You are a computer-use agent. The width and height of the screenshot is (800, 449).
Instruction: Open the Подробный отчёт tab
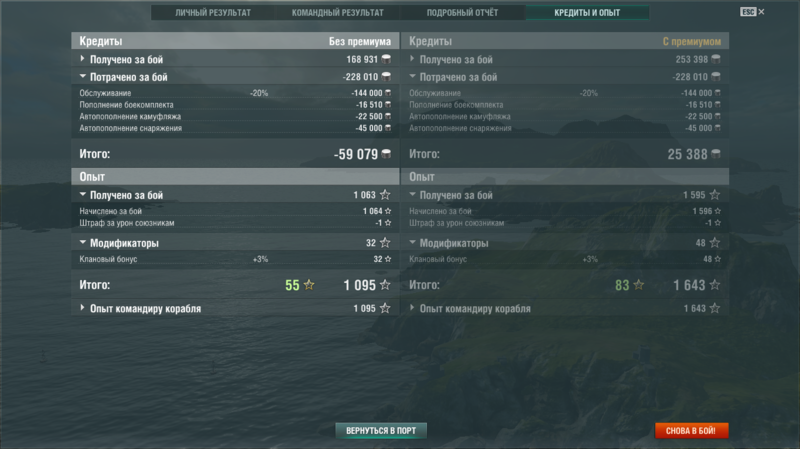(462, 12)
